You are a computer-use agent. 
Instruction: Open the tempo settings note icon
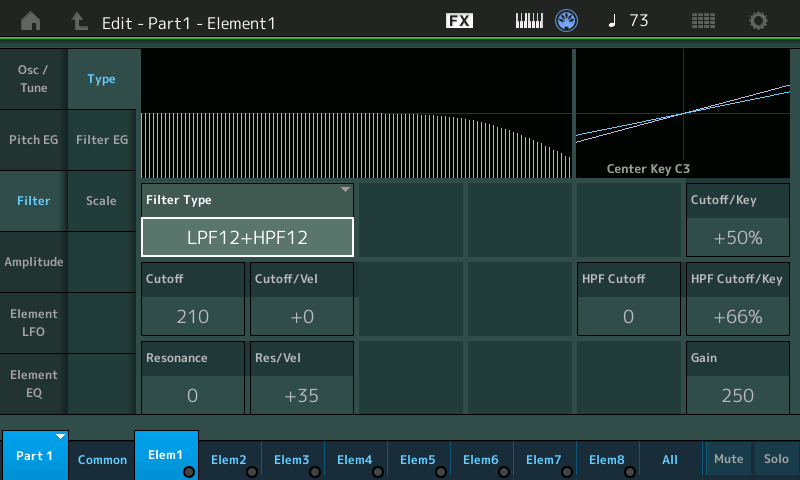(x=612, y=21)
